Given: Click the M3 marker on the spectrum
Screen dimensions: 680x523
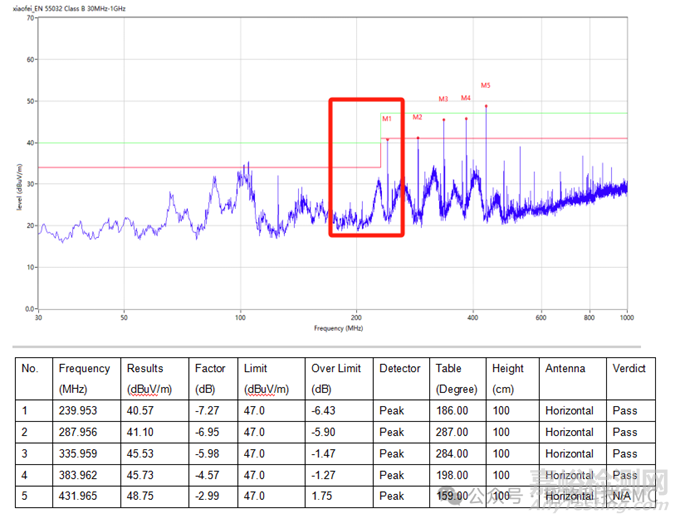Looking at the screenshot, I should [443, 99].
